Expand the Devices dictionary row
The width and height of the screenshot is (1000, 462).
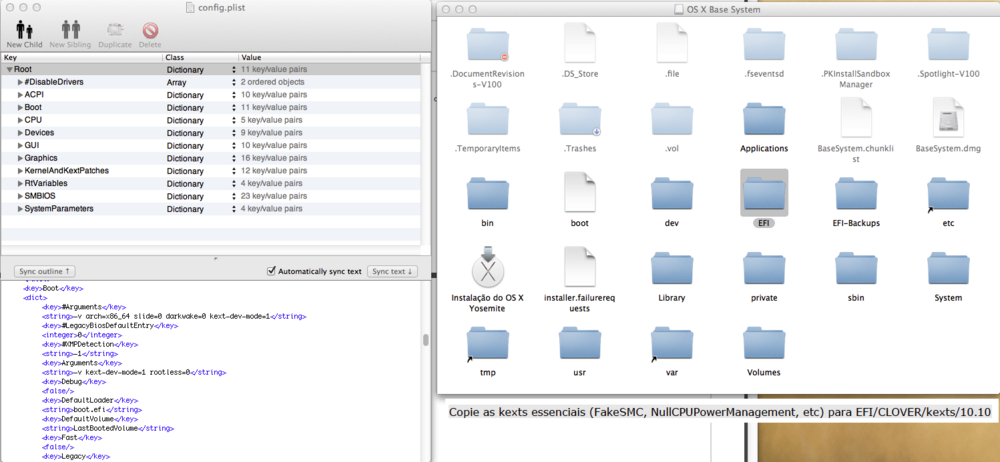[20, 133]
